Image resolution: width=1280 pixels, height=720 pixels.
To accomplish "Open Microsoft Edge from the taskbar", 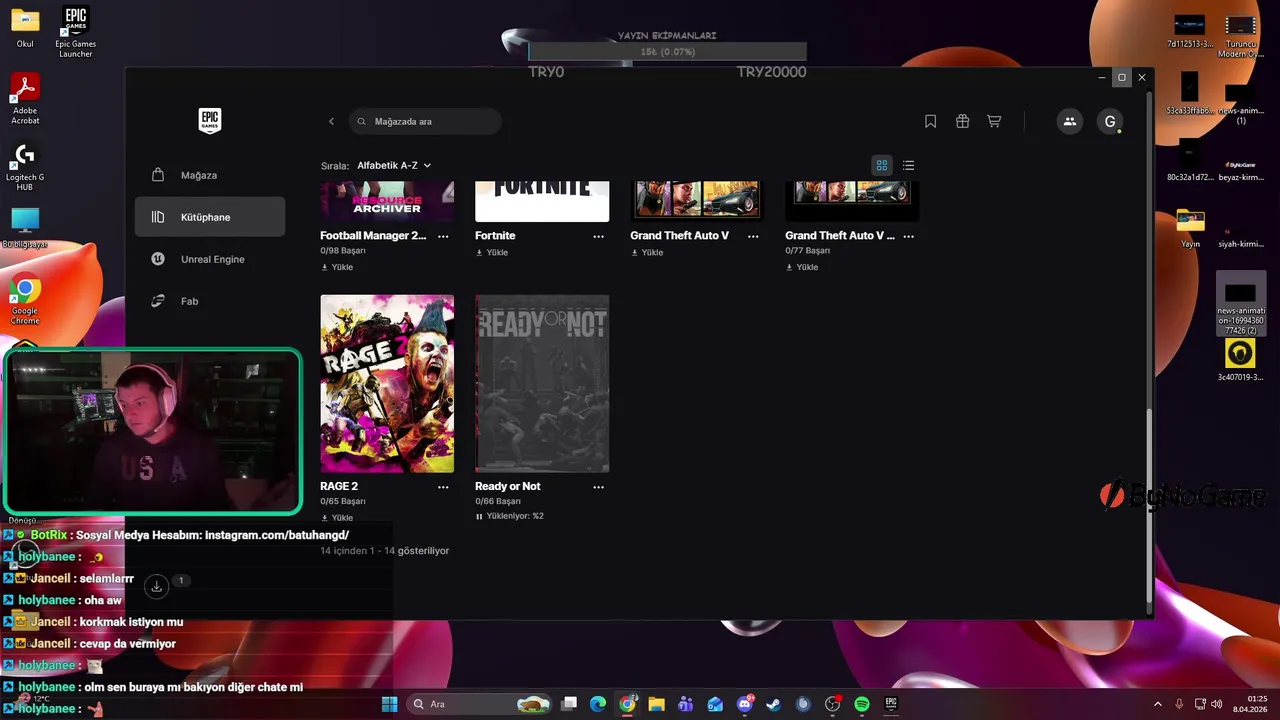I will (x=598, y=704).
